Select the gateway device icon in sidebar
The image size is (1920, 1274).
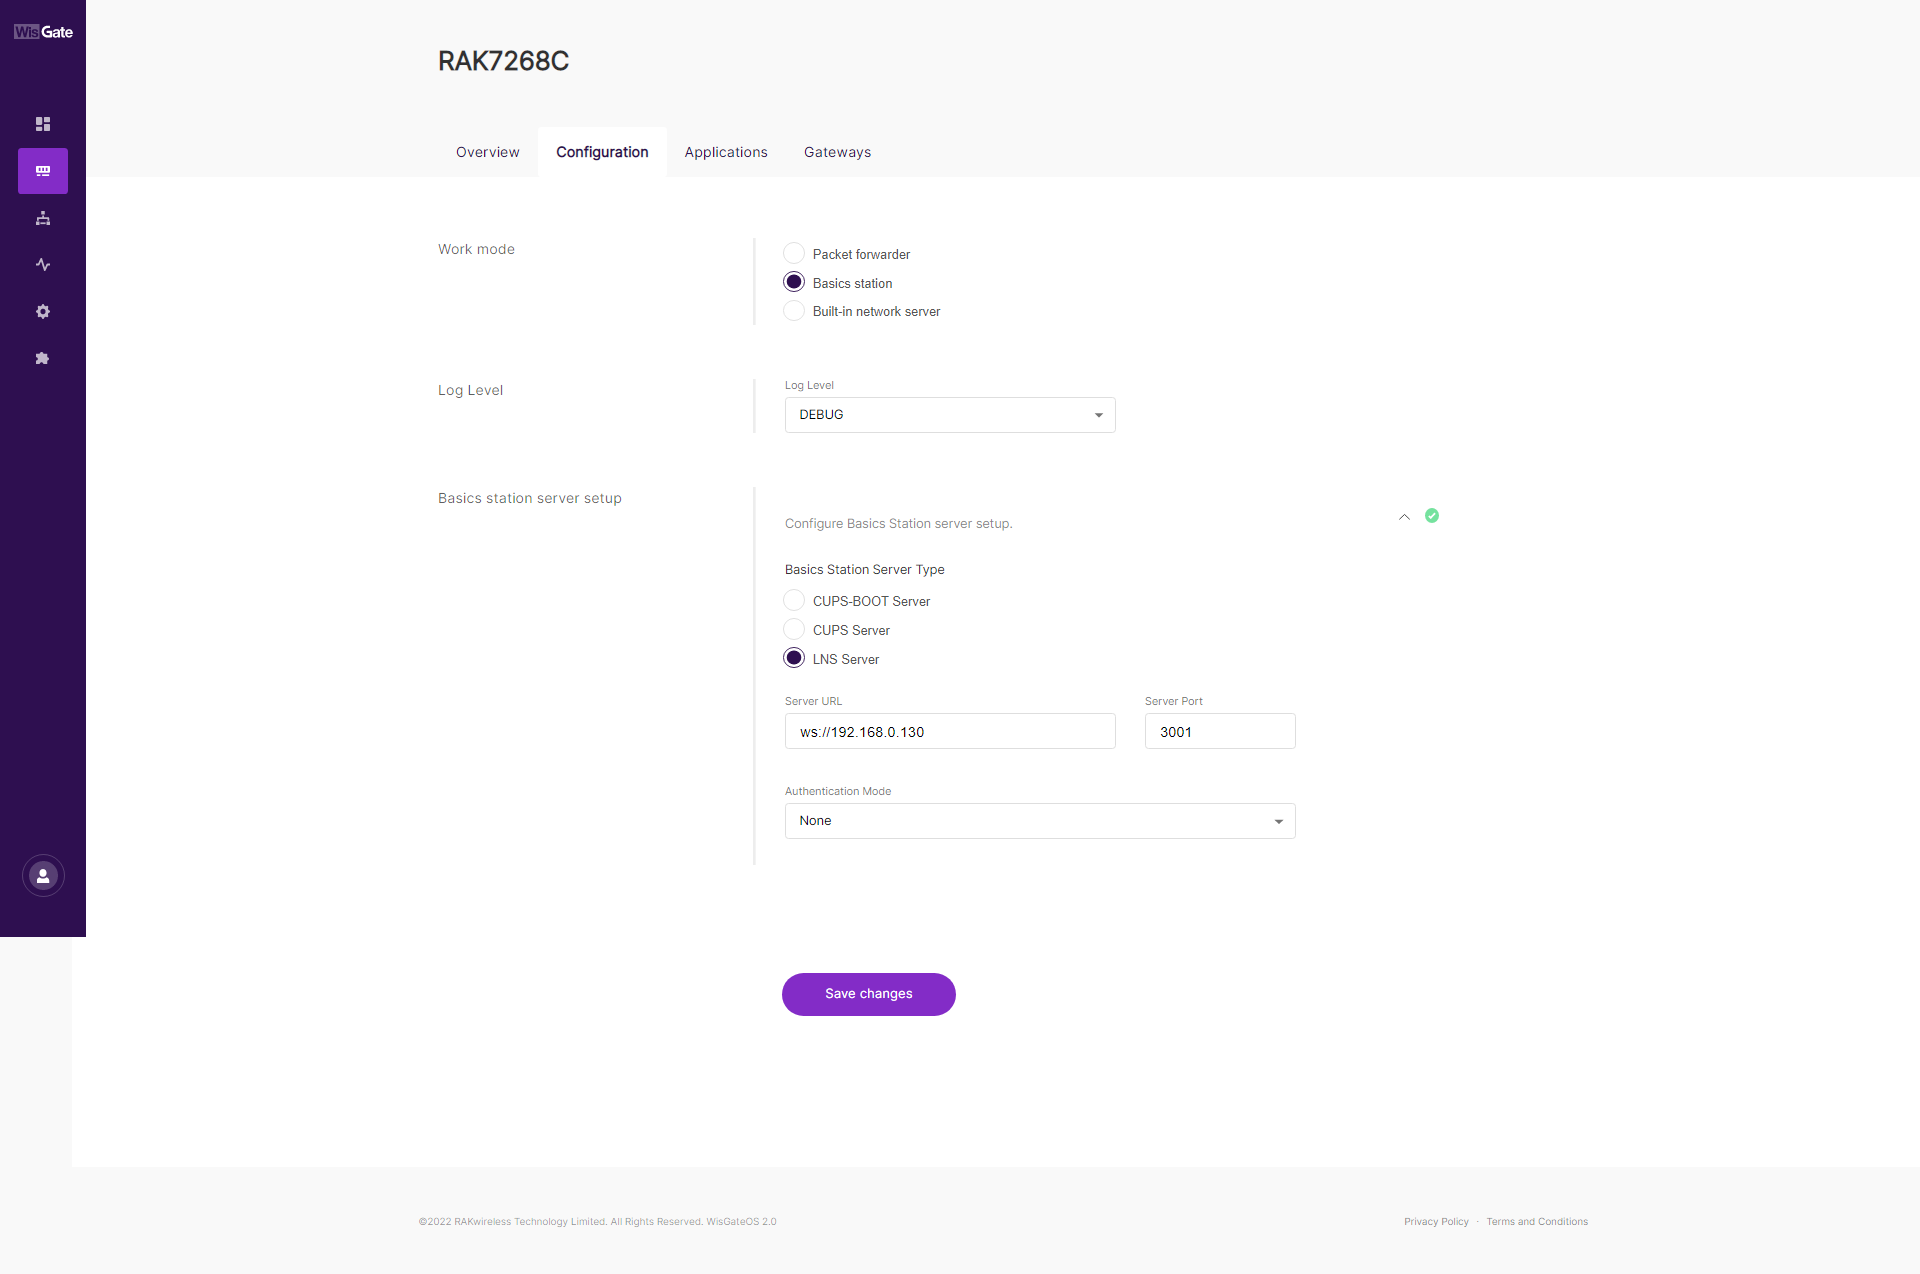click(x=42, y=170)
